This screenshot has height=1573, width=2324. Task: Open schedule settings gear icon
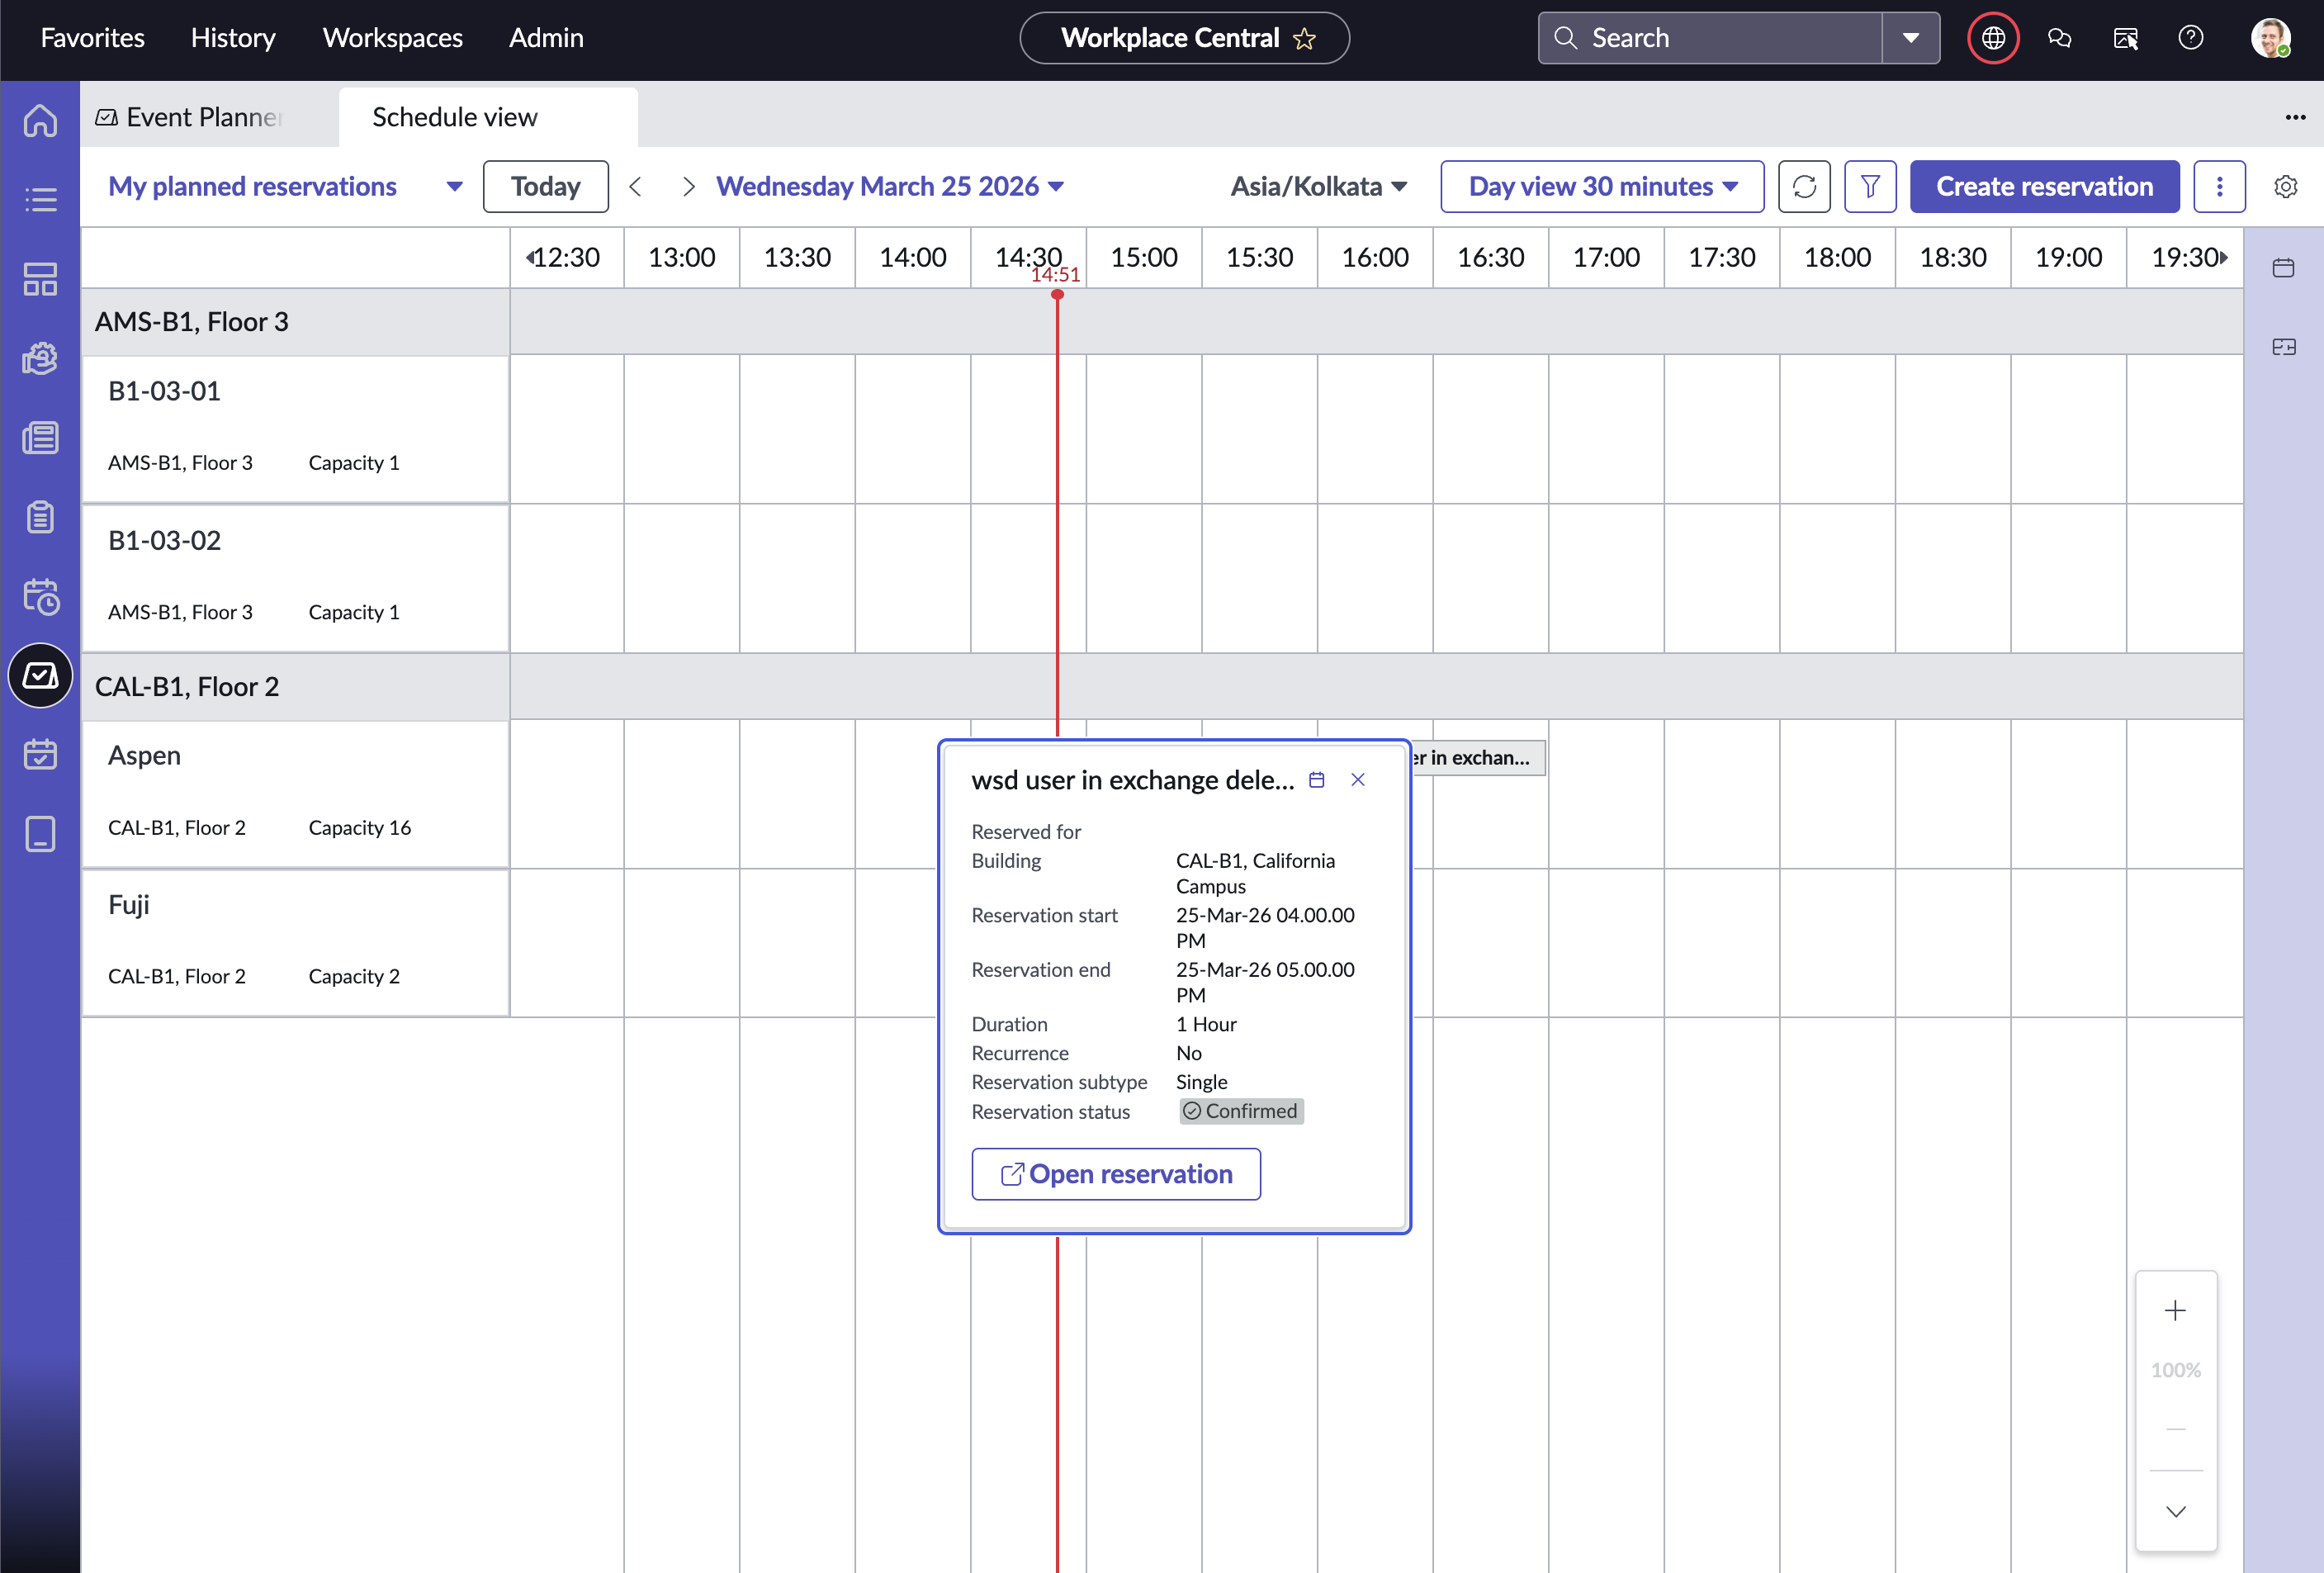pyautogui.click(x=2285, y=186)
